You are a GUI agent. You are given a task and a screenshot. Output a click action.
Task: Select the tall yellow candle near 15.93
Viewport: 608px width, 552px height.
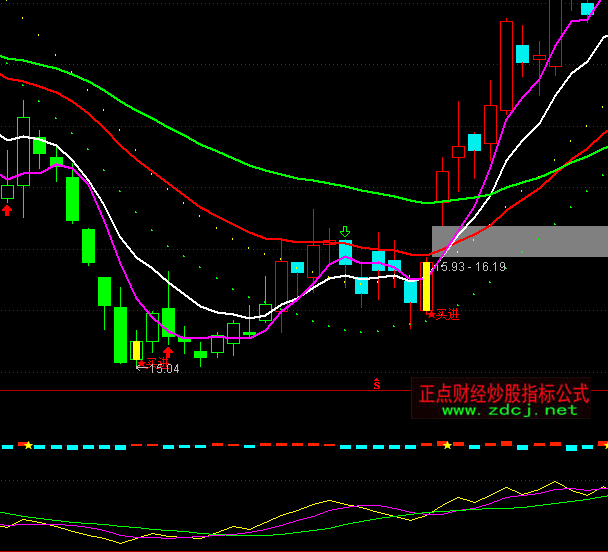pos(426,286)
